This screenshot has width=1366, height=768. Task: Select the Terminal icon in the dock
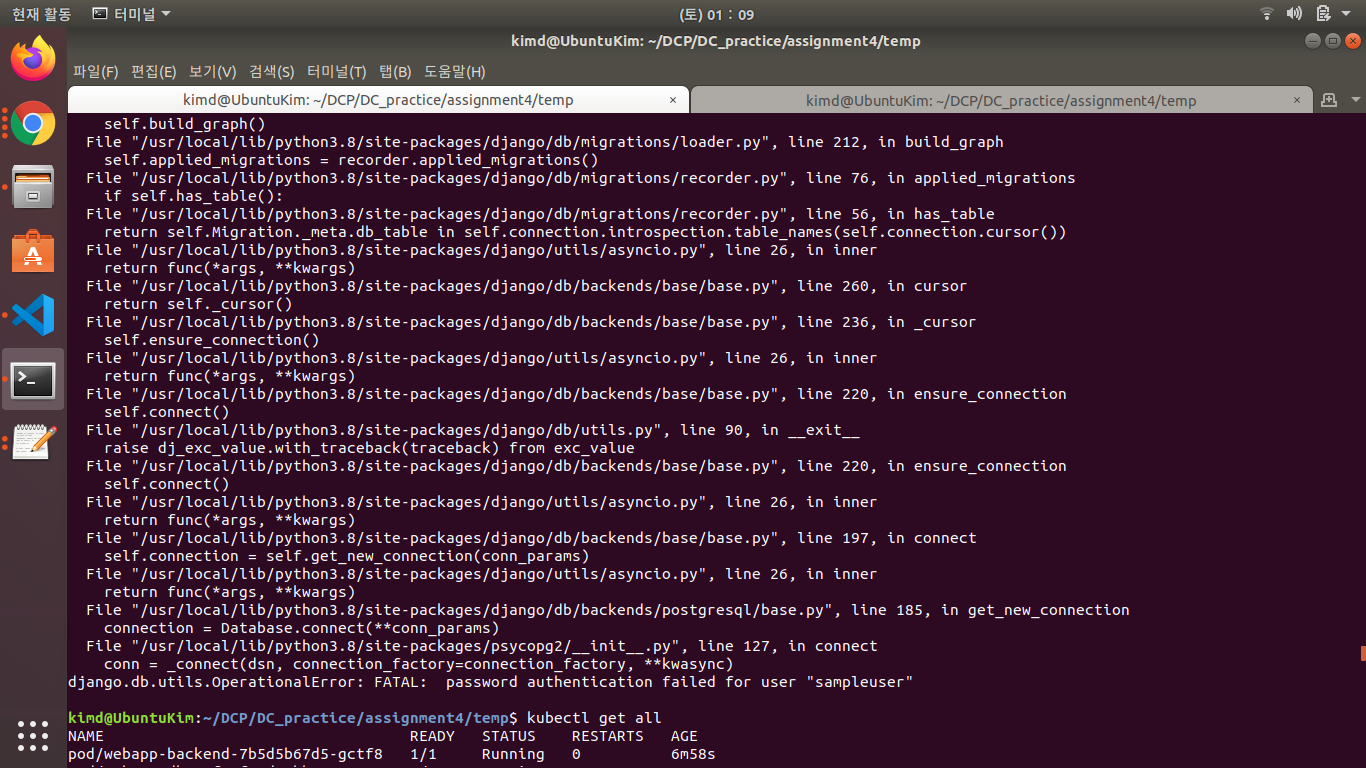33,379
